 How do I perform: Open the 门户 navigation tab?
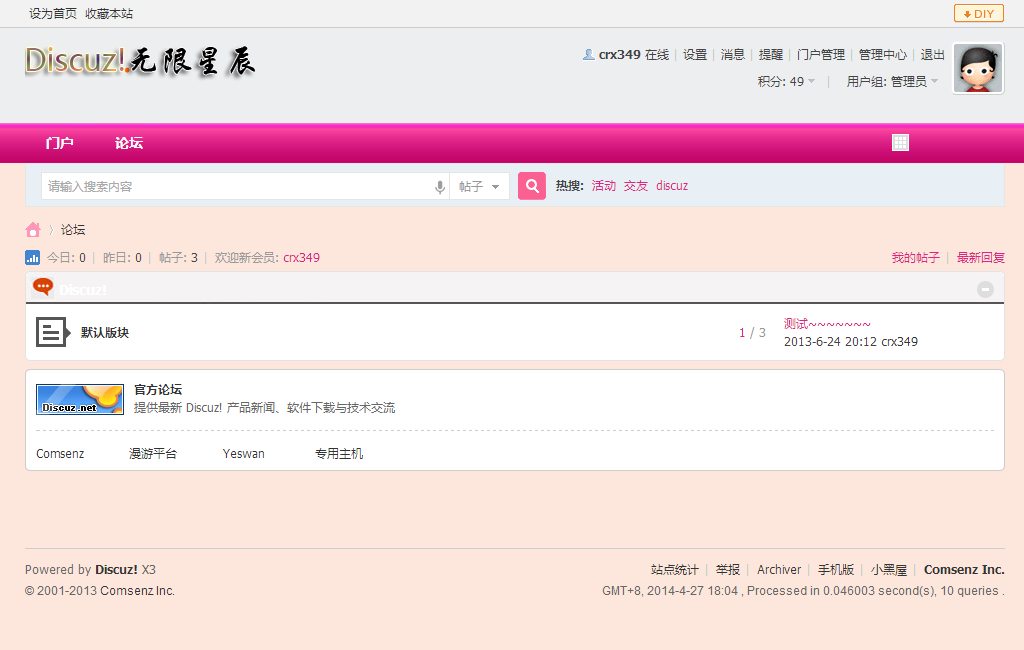pyautogui.click(x=60, y=143)
